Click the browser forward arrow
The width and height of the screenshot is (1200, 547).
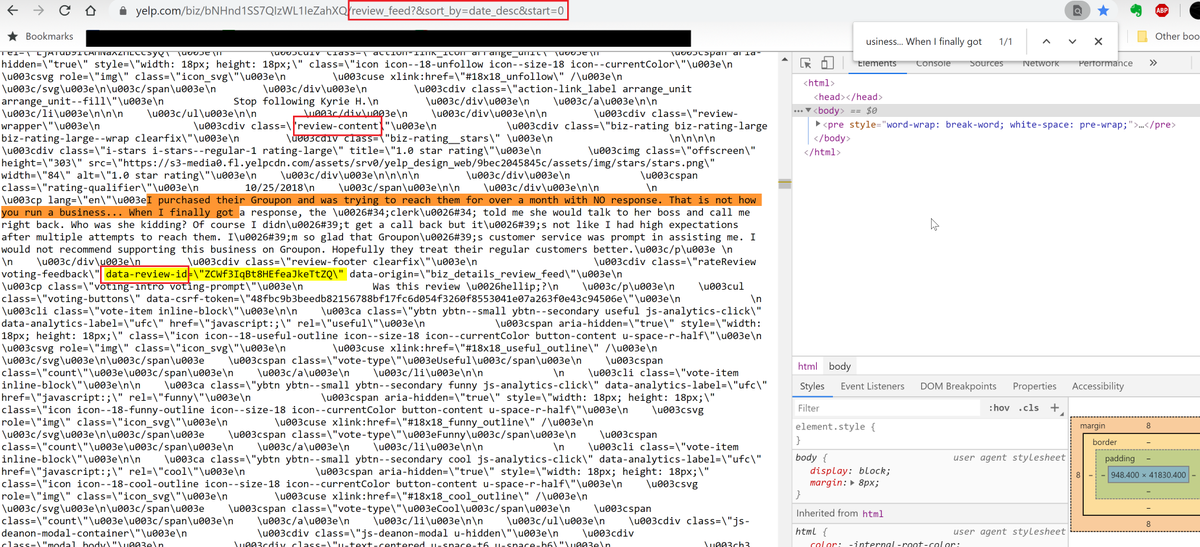point(39,11)
